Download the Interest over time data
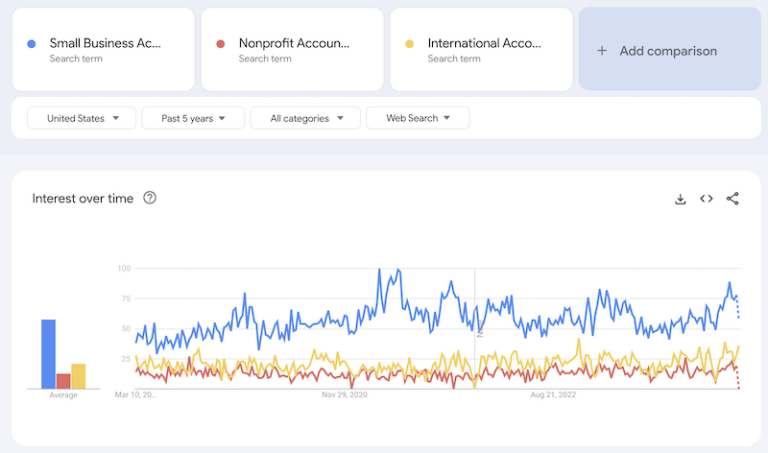The width and height of the screenshot is (768, 453). point(680,199)
